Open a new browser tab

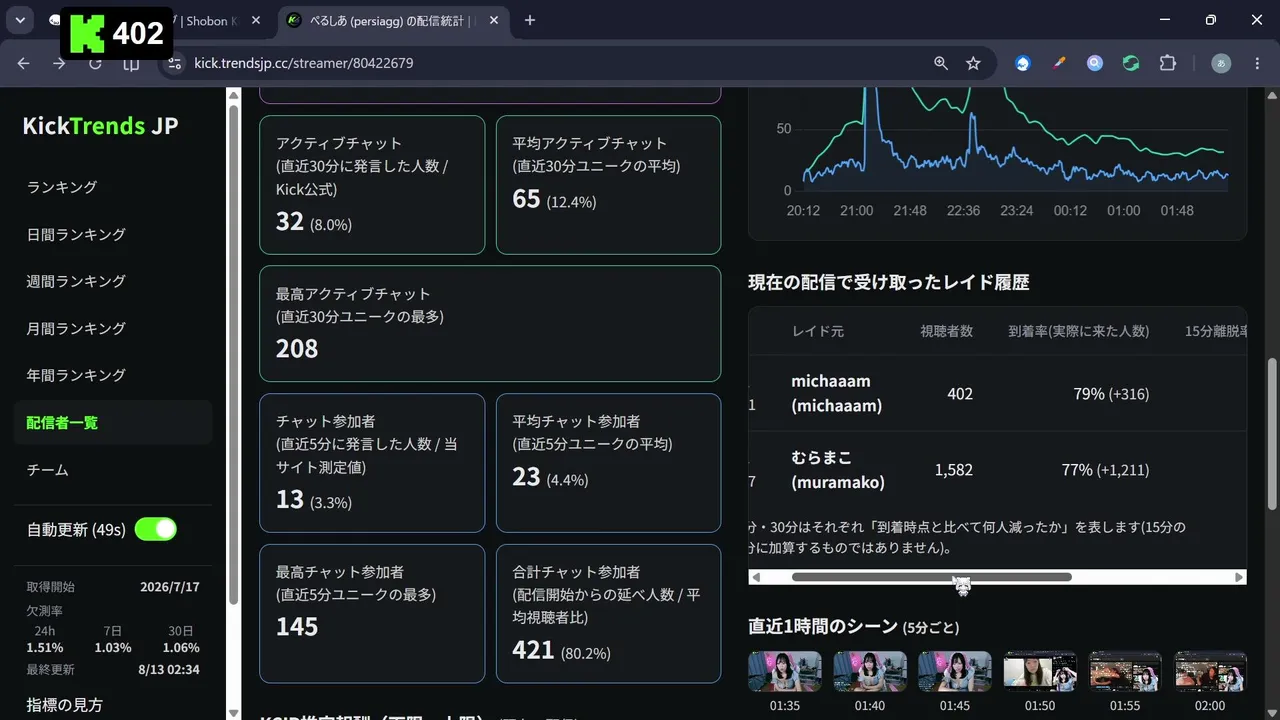point(530,20)
